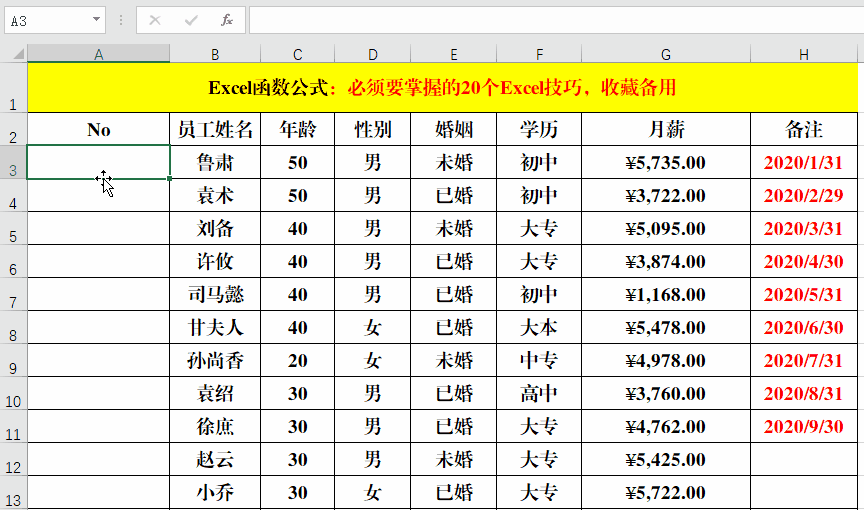Click the '中专' education cell for 孙尚香
Image resolution: width=864 pixels, height=510 pixels.
point(539,361)
